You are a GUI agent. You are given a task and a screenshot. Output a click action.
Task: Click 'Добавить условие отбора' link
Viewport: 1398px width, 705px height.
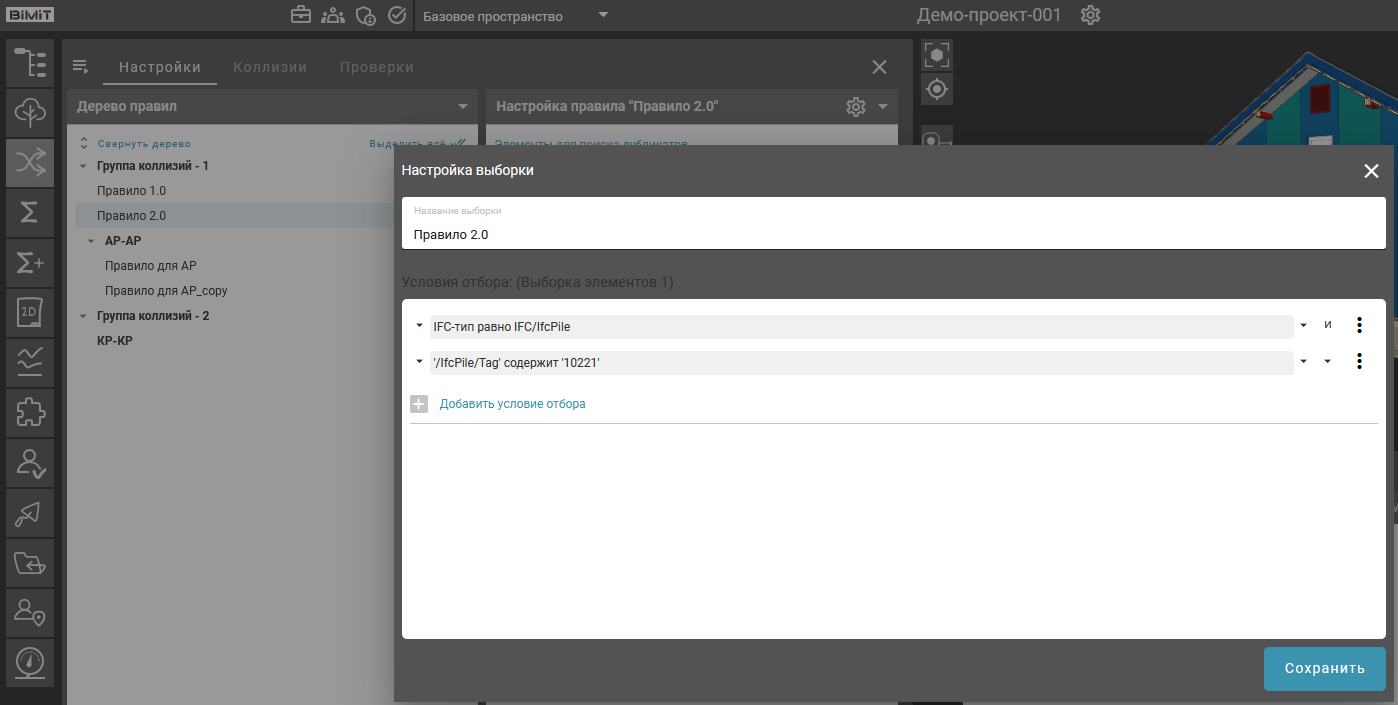[x=512, y=404]
